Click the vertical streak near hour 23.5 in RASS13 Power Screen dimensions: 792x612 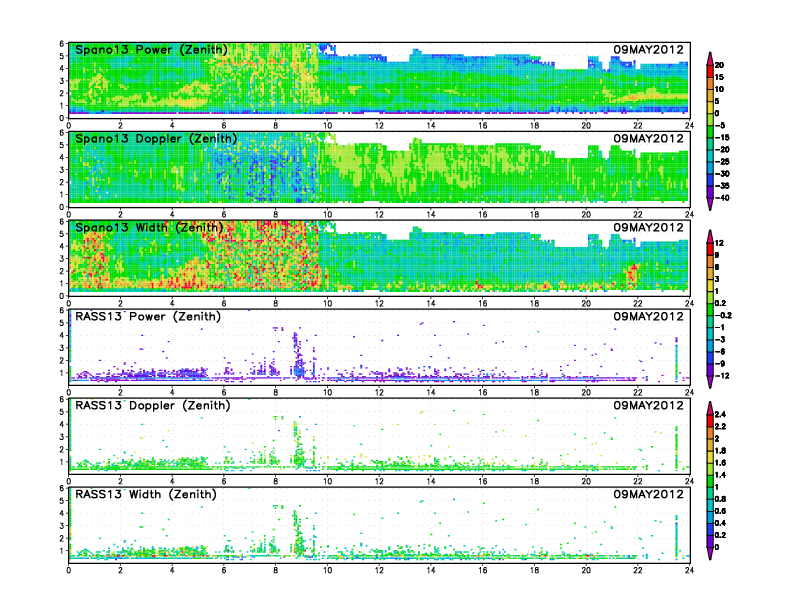pos(676,359)
